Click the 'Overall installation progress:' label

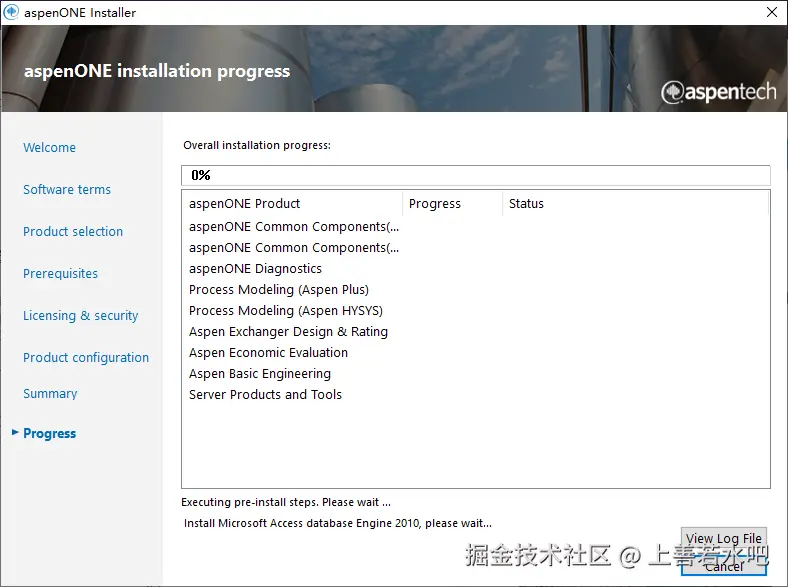[257, 145]
